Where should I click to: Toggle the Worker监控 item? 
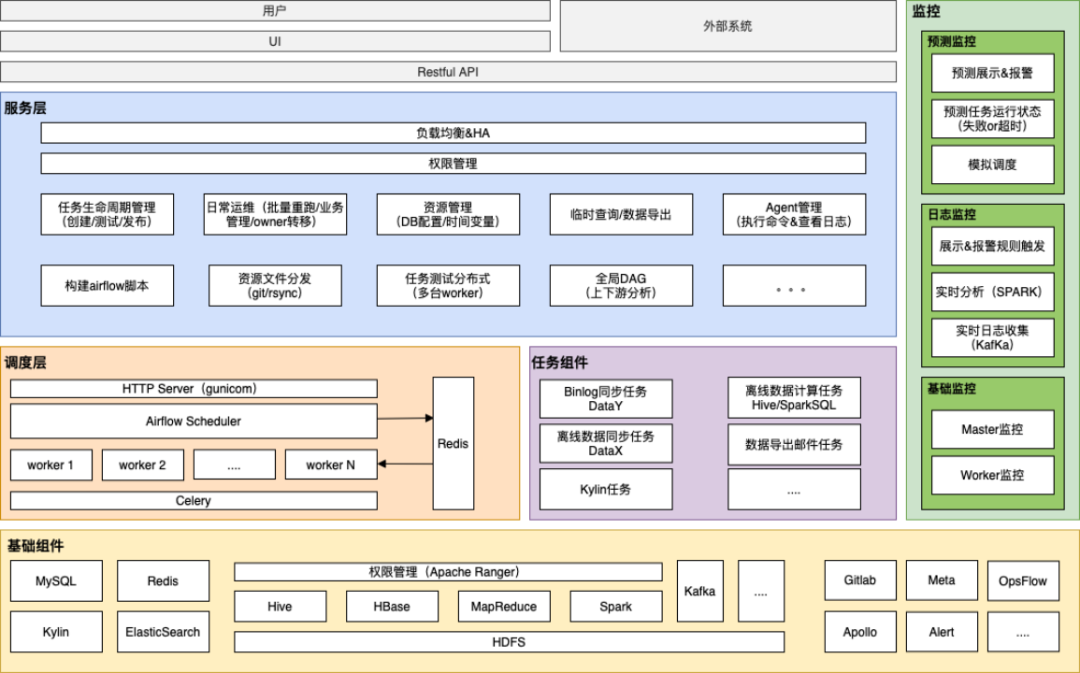(x=992, y=475)
